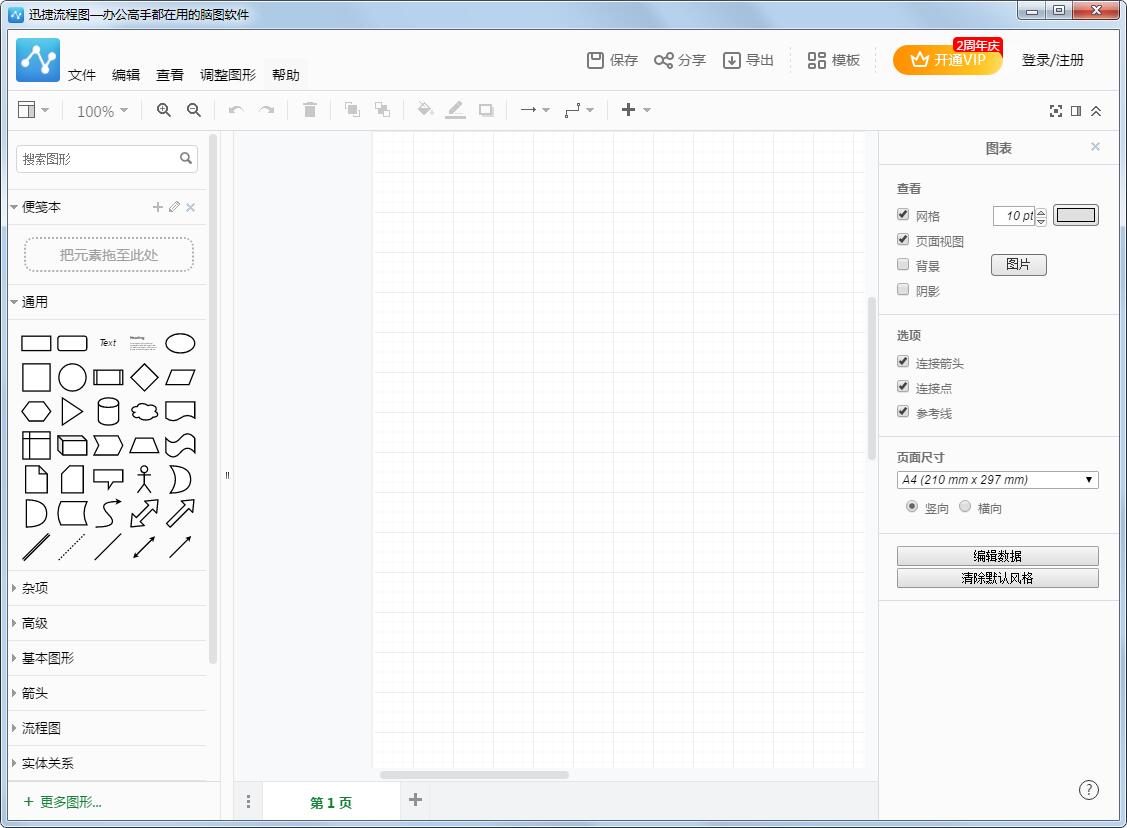
Task: Select the 竖向 orientation radio
Action: 912,507
